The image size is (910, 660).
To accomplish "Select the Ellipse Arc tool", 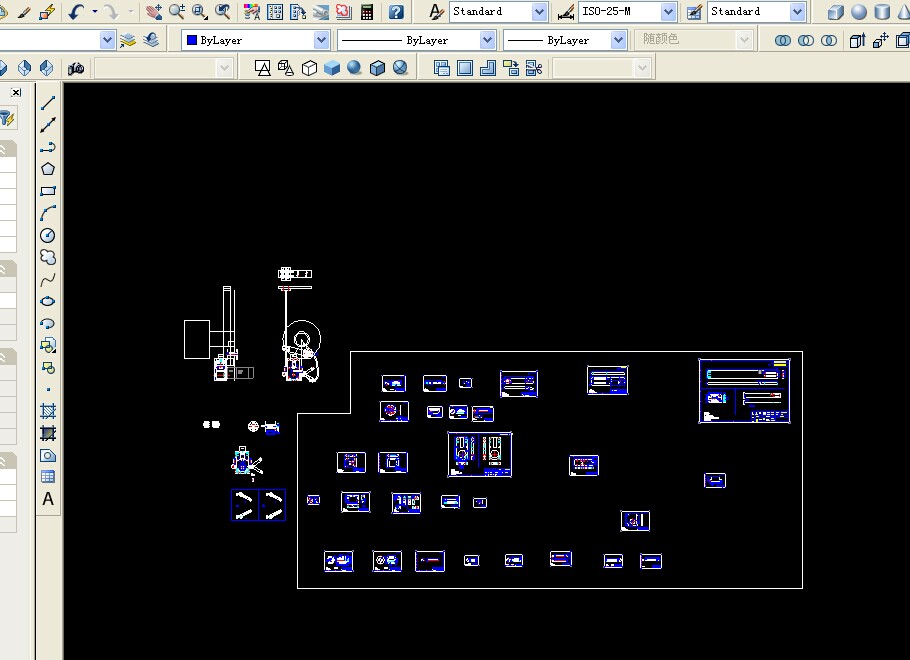I will coord(48,323).
